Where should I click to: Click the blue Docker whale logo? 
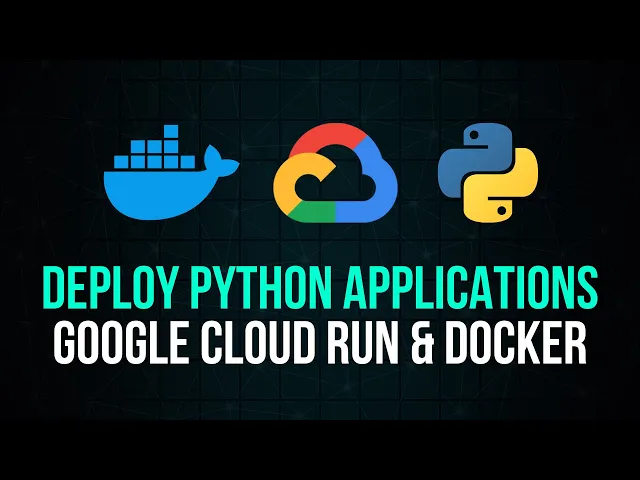(171, 172)
